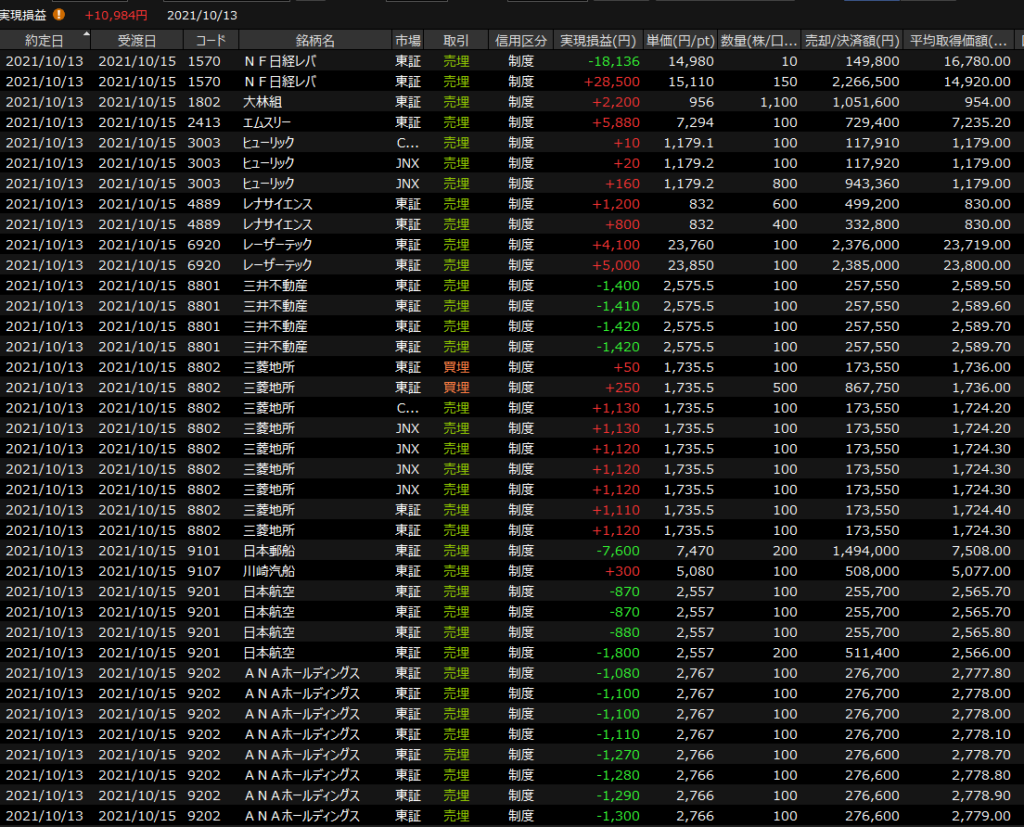Click the orange warning icon beside 実現損益
This screenshot has width=1024, height=827.
point(59,15)
